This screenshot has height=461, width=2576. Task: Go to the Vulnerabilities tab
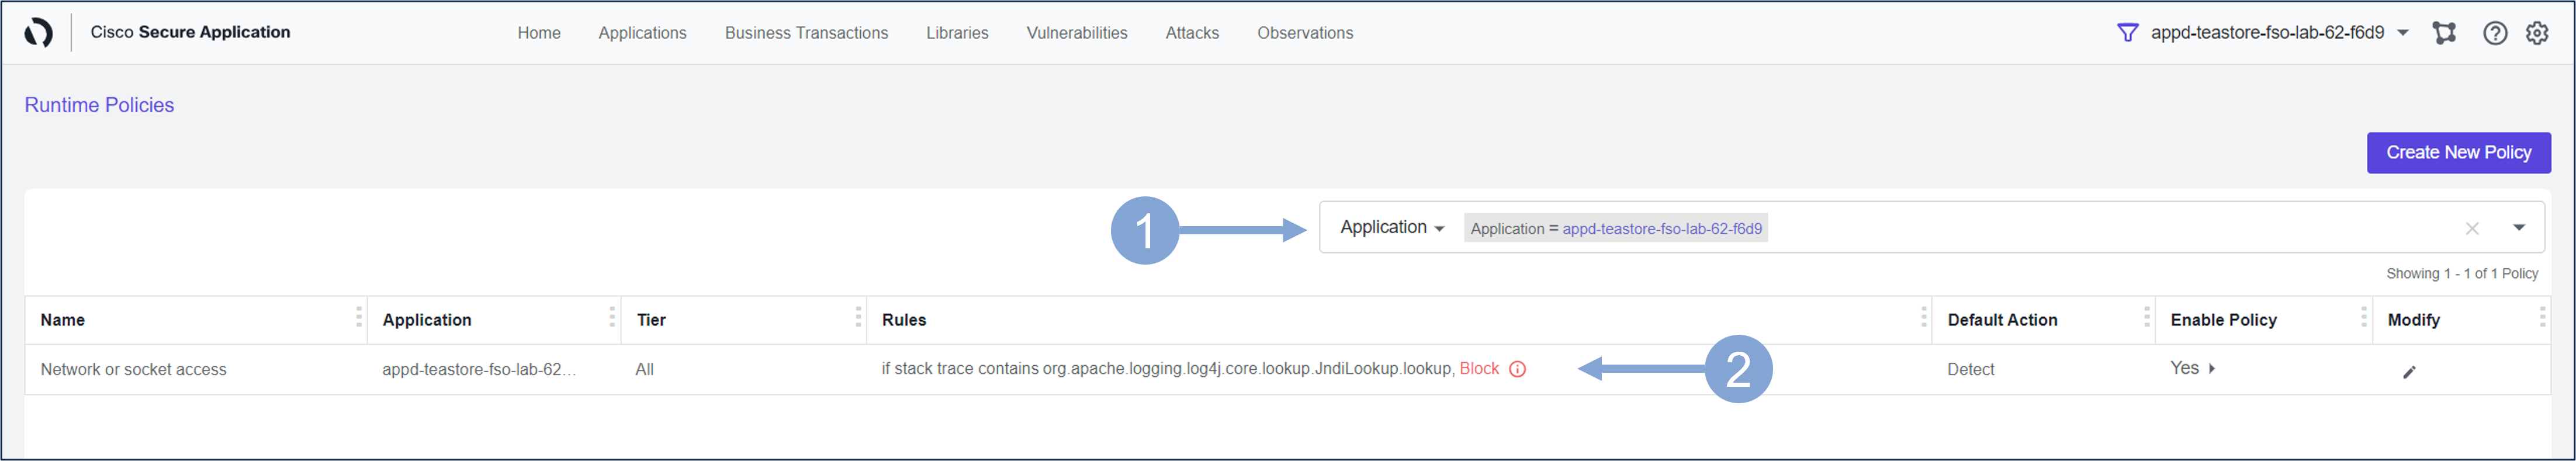1076,33
